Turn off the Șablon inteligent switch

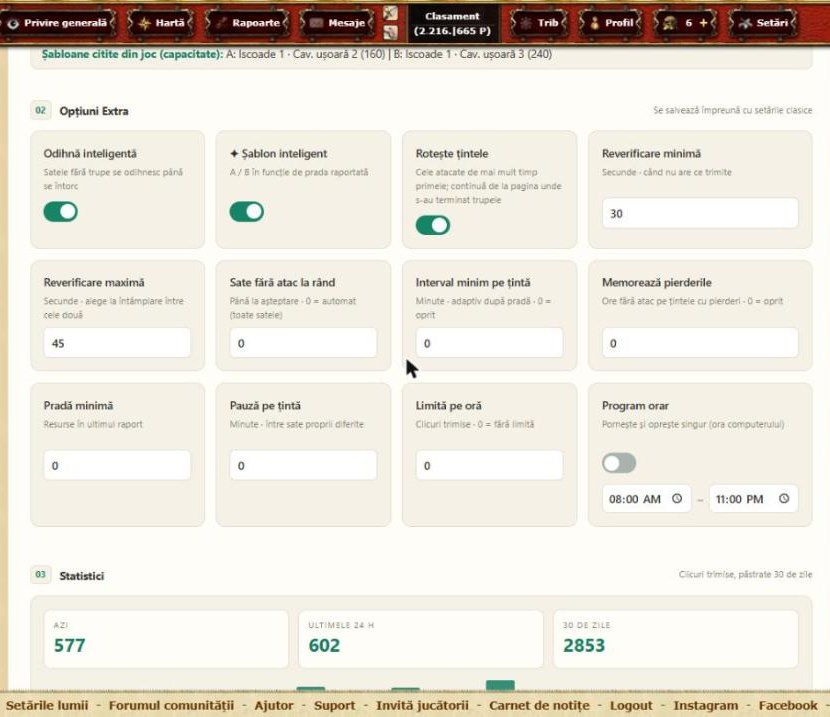point(247,212)
